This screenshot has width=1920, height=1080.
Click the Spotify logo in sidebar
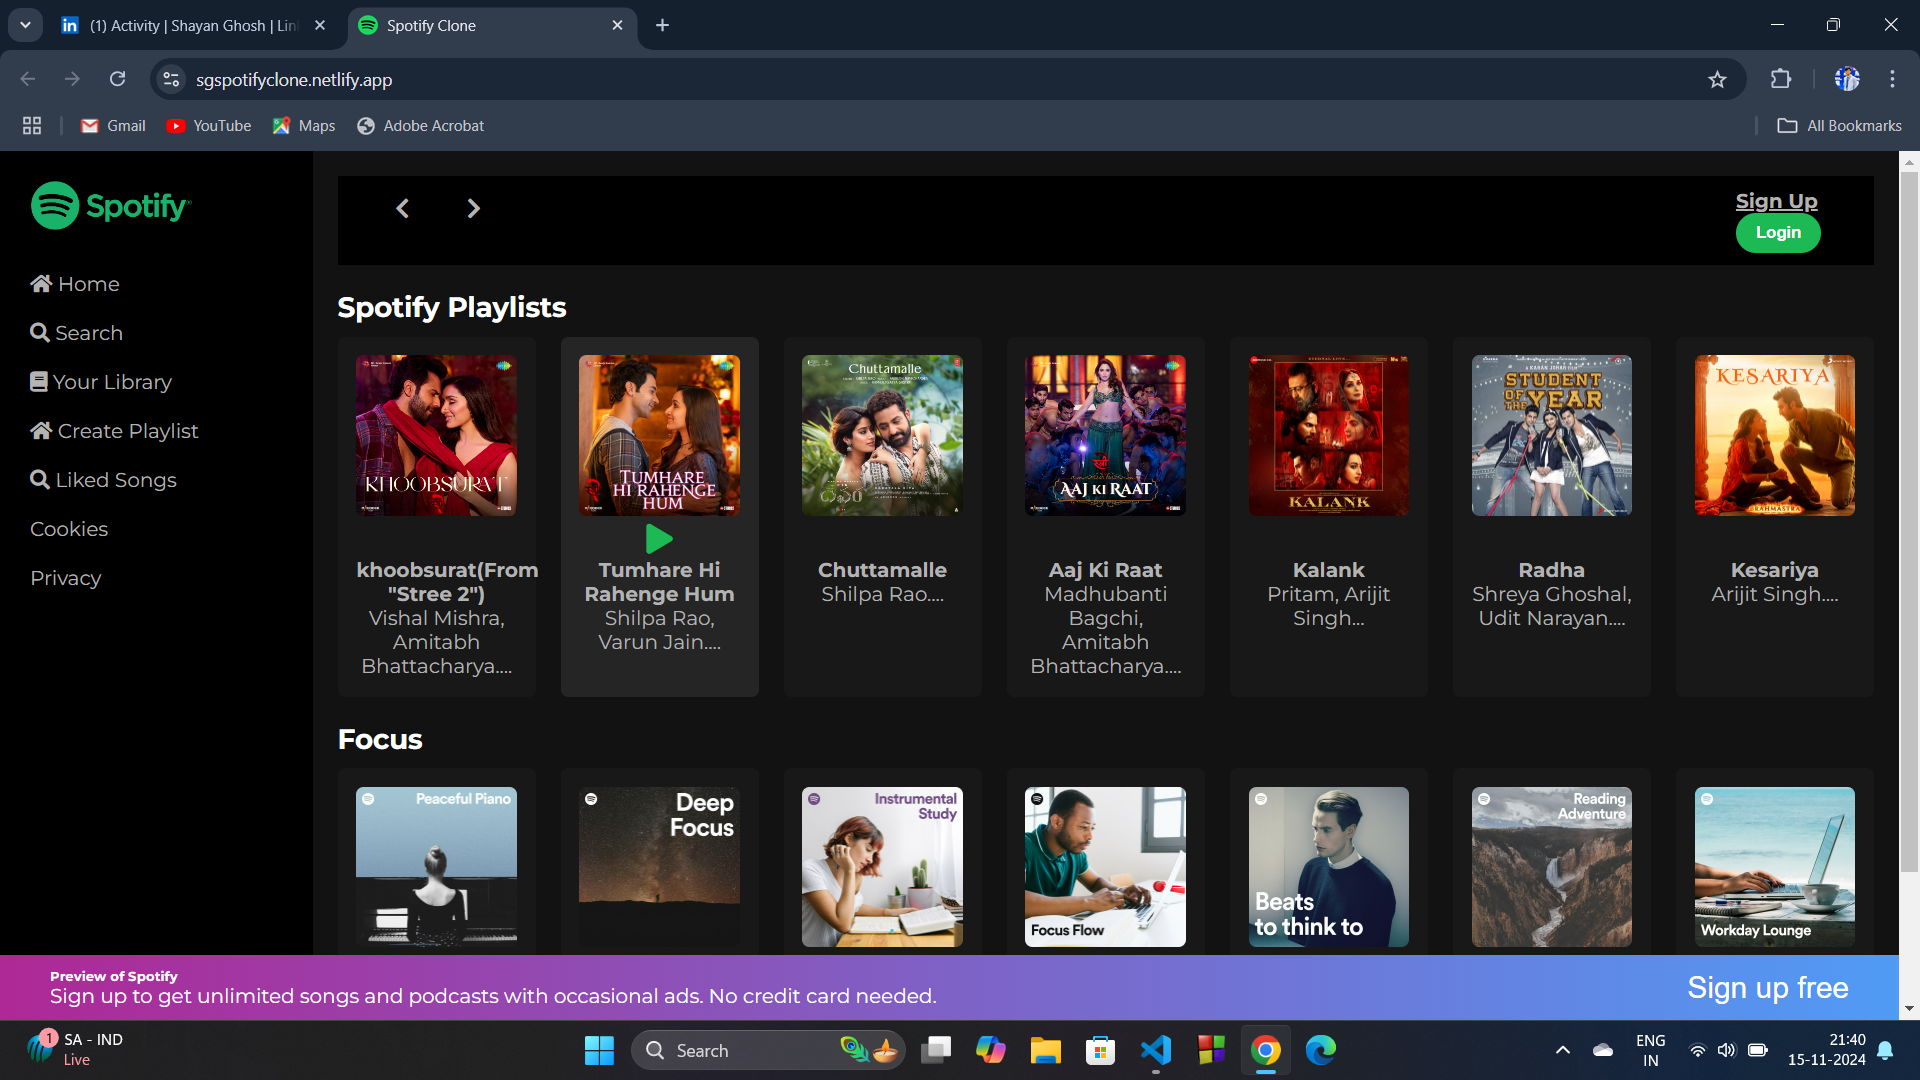[x=110, y=206]
